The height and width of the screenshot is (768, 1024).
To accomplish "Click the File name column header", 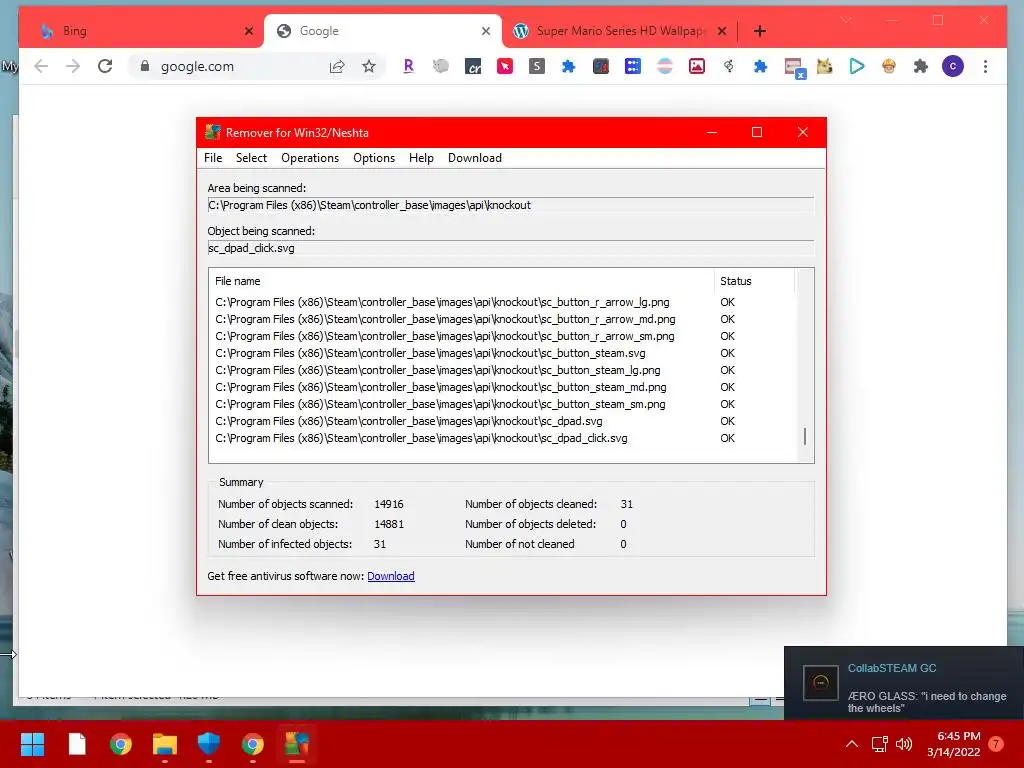I will [x=462, y=281].
